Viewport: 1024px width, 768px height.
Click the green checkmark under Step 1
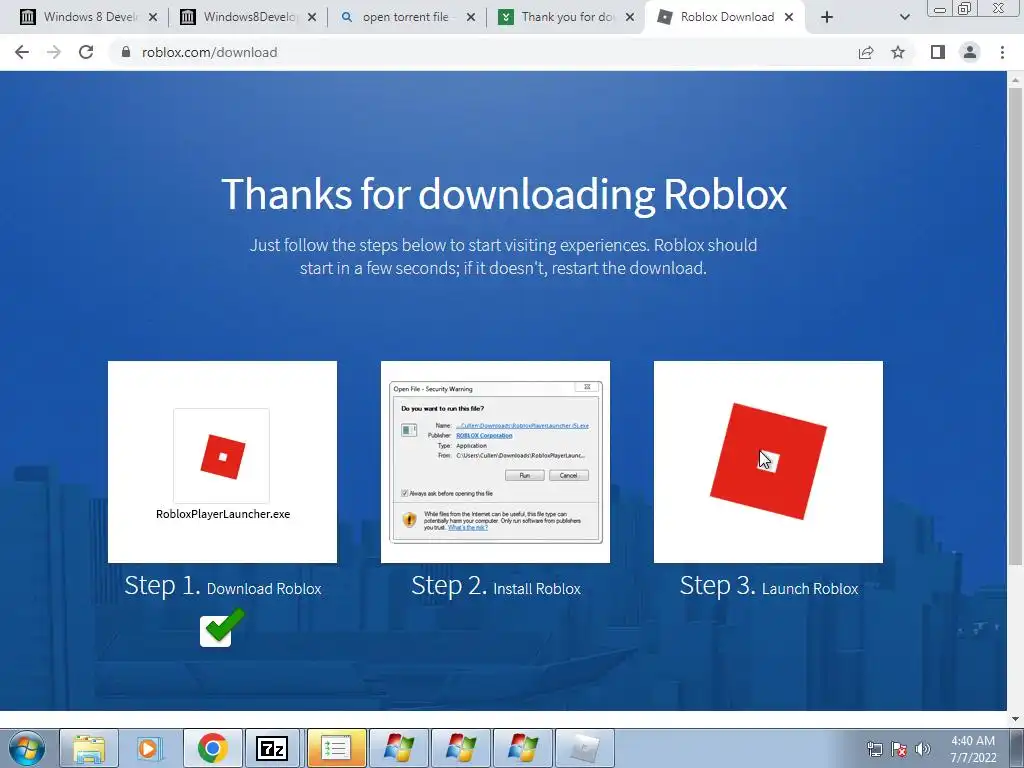[222, 628]
